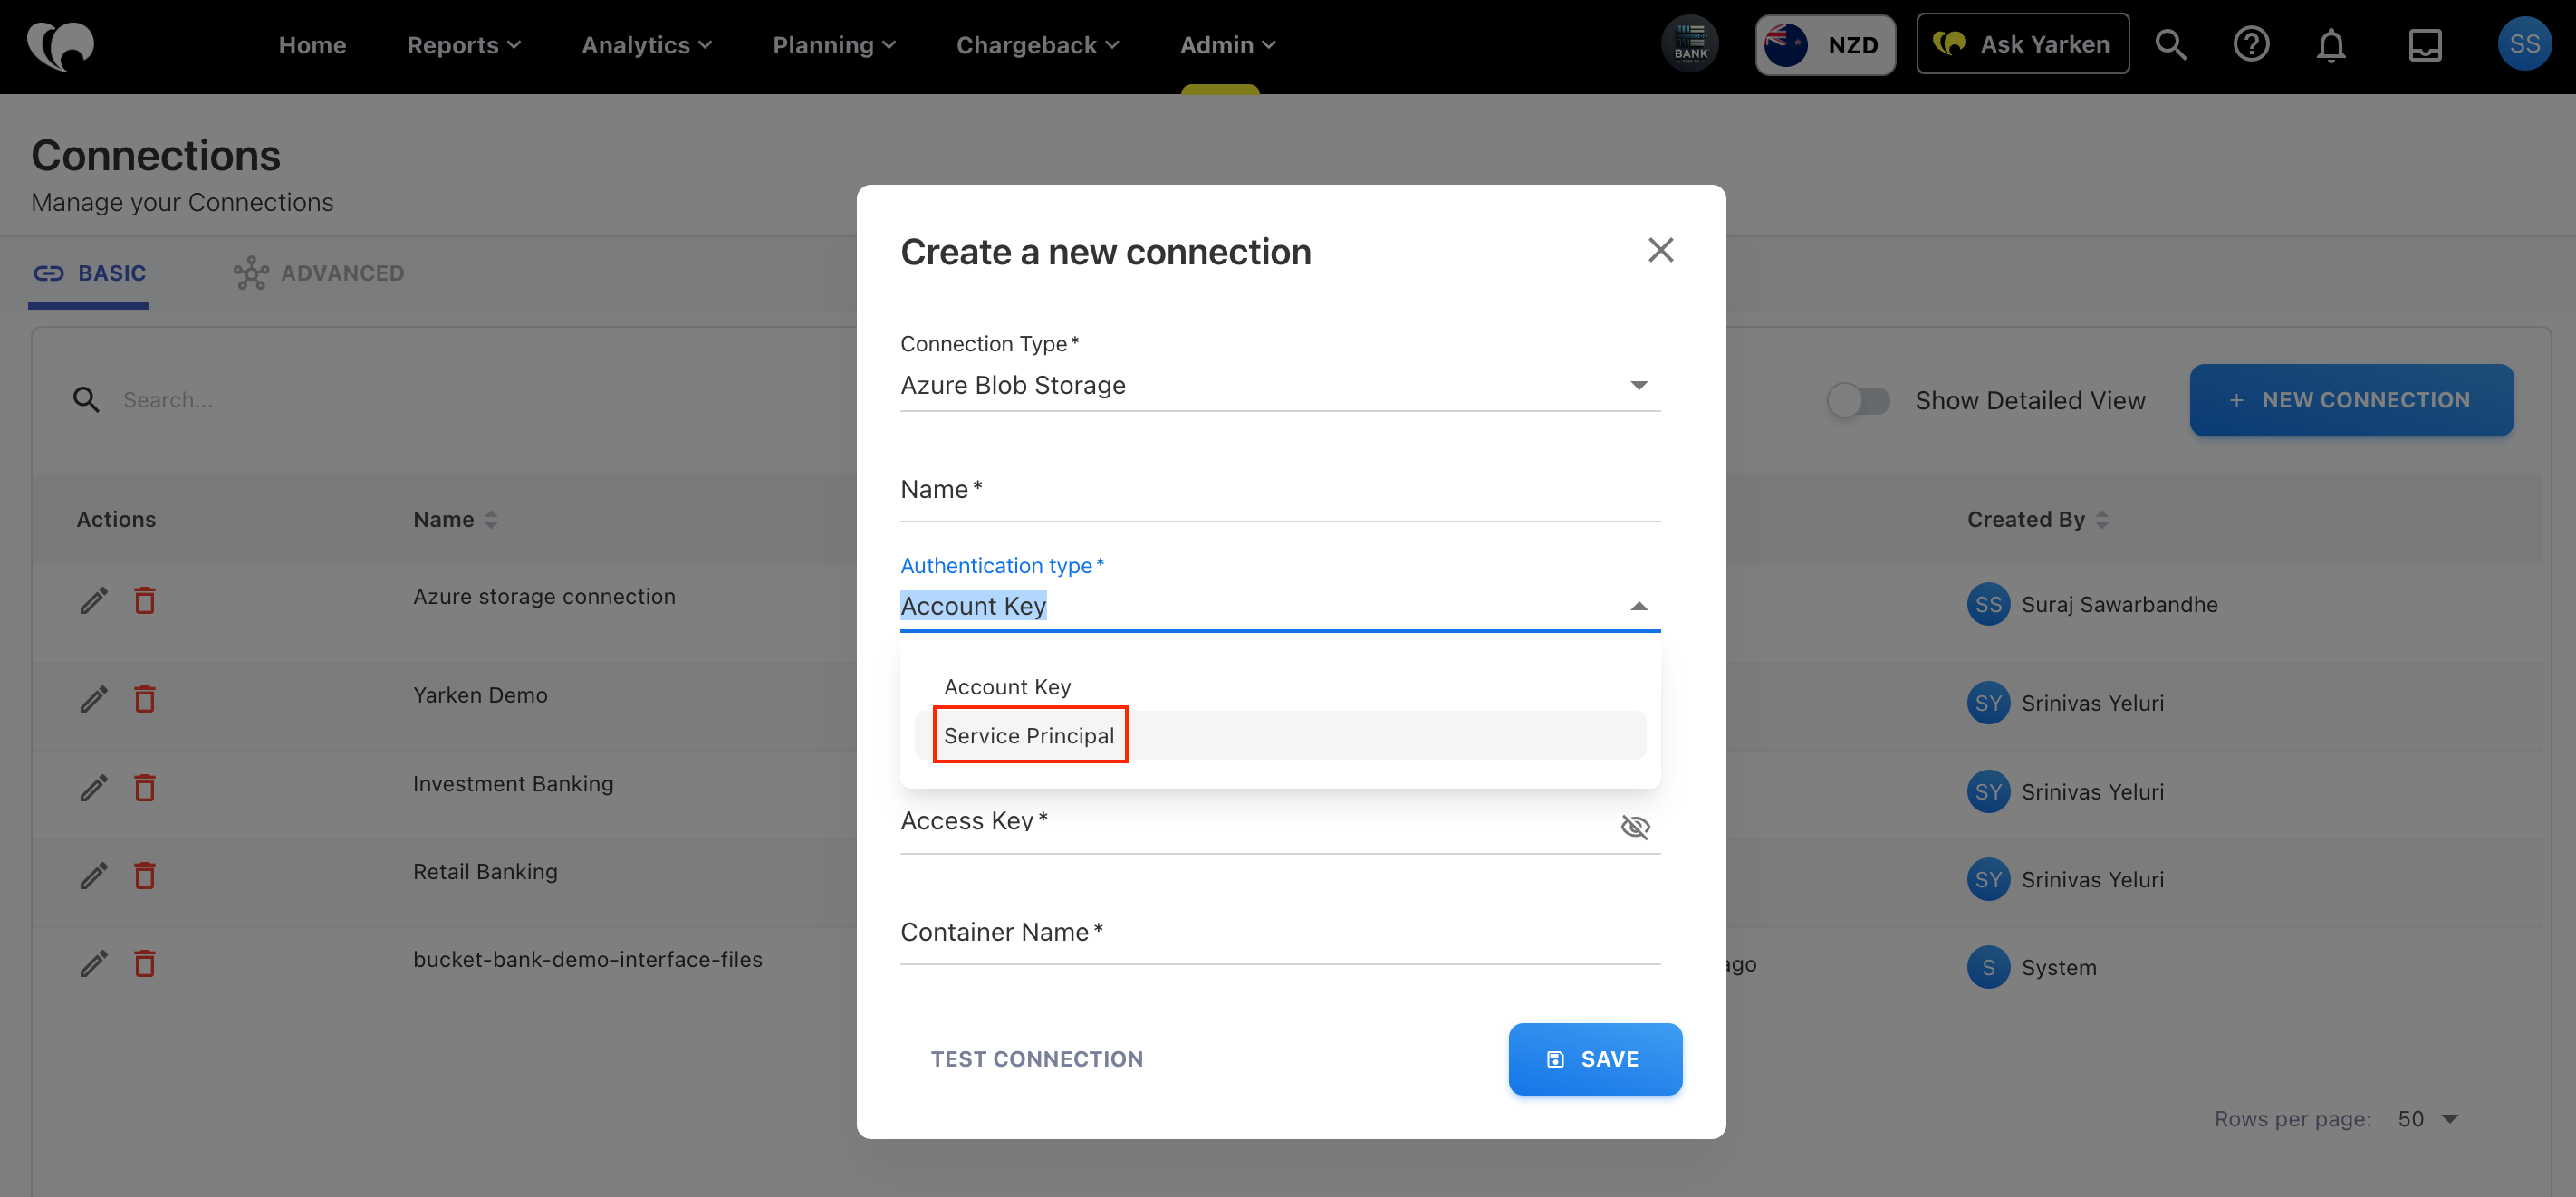Open the Connection Type dropdown
Image resolution: width=2576 pixels, height=1197 pixels.
click(x=1280, y=385)
